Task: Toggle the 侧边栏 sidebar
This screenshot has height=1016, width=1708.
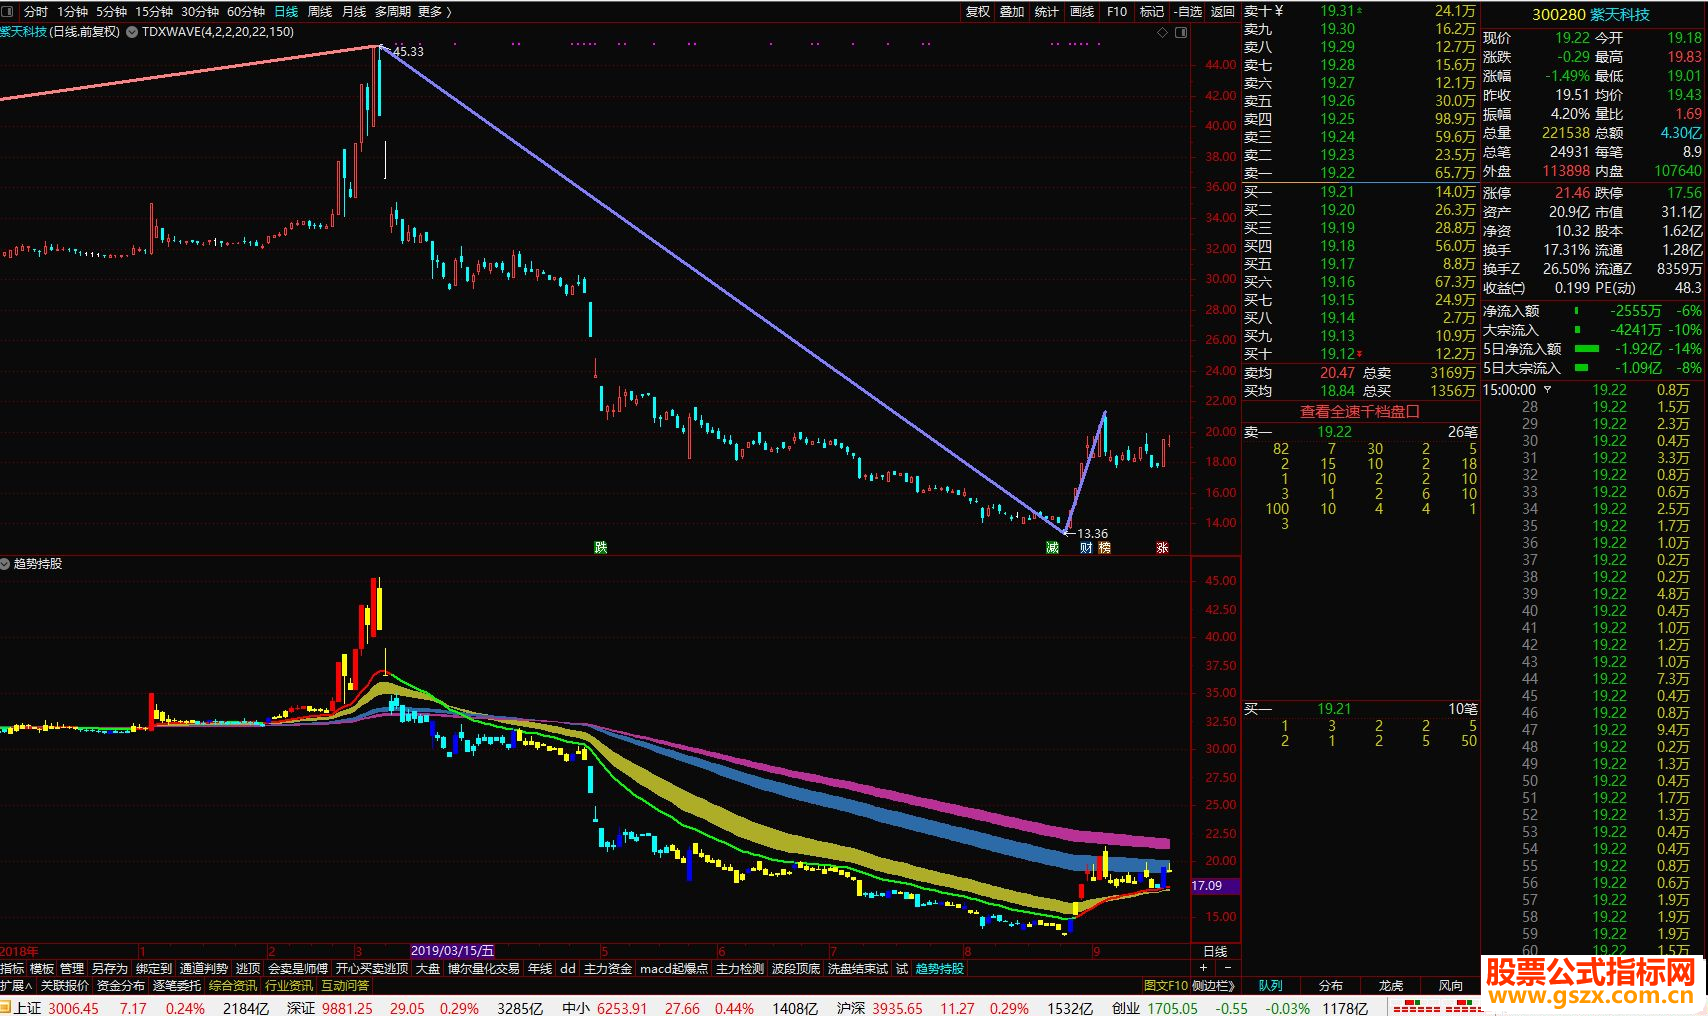Action: click(x=1215, y=986)
